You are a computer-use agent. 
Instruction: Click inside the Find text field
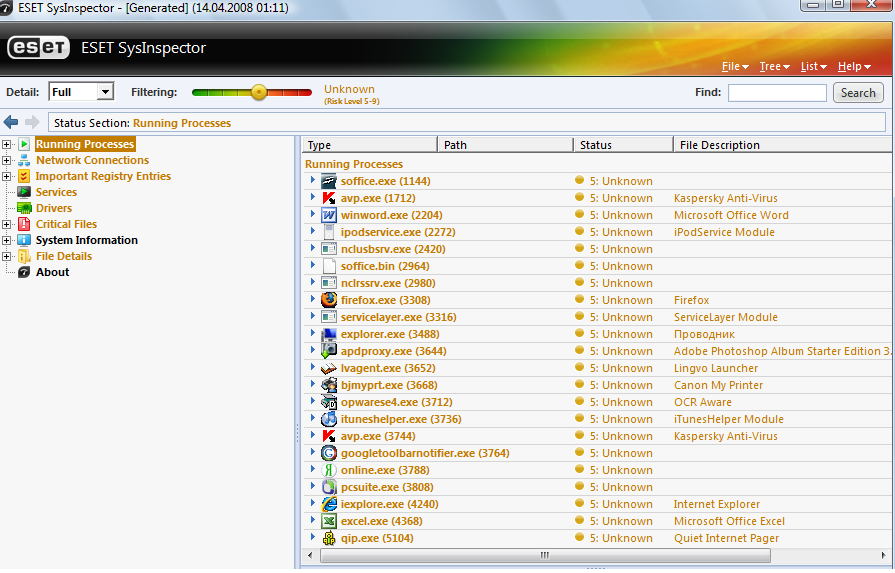point(777,92)
